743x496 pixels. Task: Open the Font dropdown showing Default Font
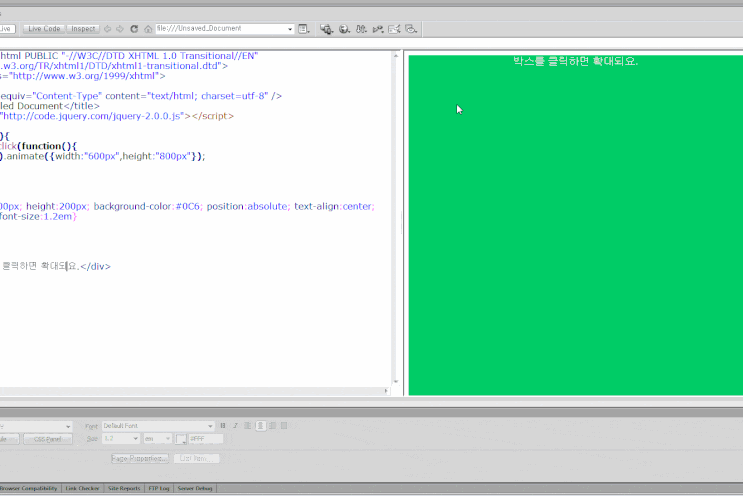pos(158,426)
